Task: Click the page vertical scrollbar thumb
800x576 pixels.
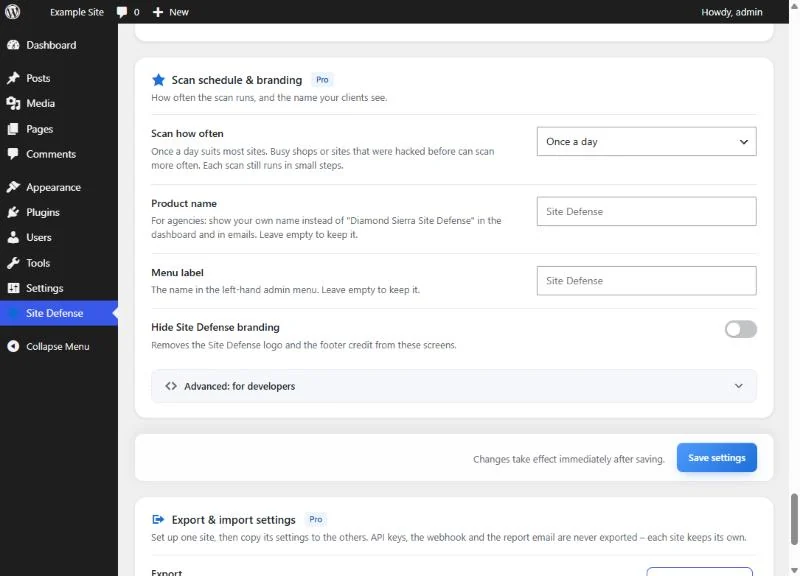Action: (x=794, y=519)
